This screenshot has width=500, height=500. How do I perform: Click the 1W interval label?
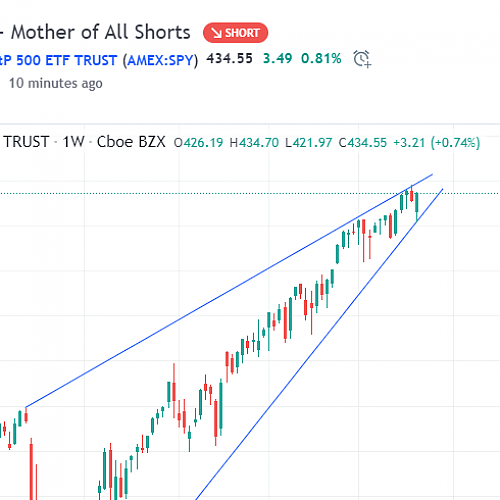pyautogui.click(x=73, y=142)
